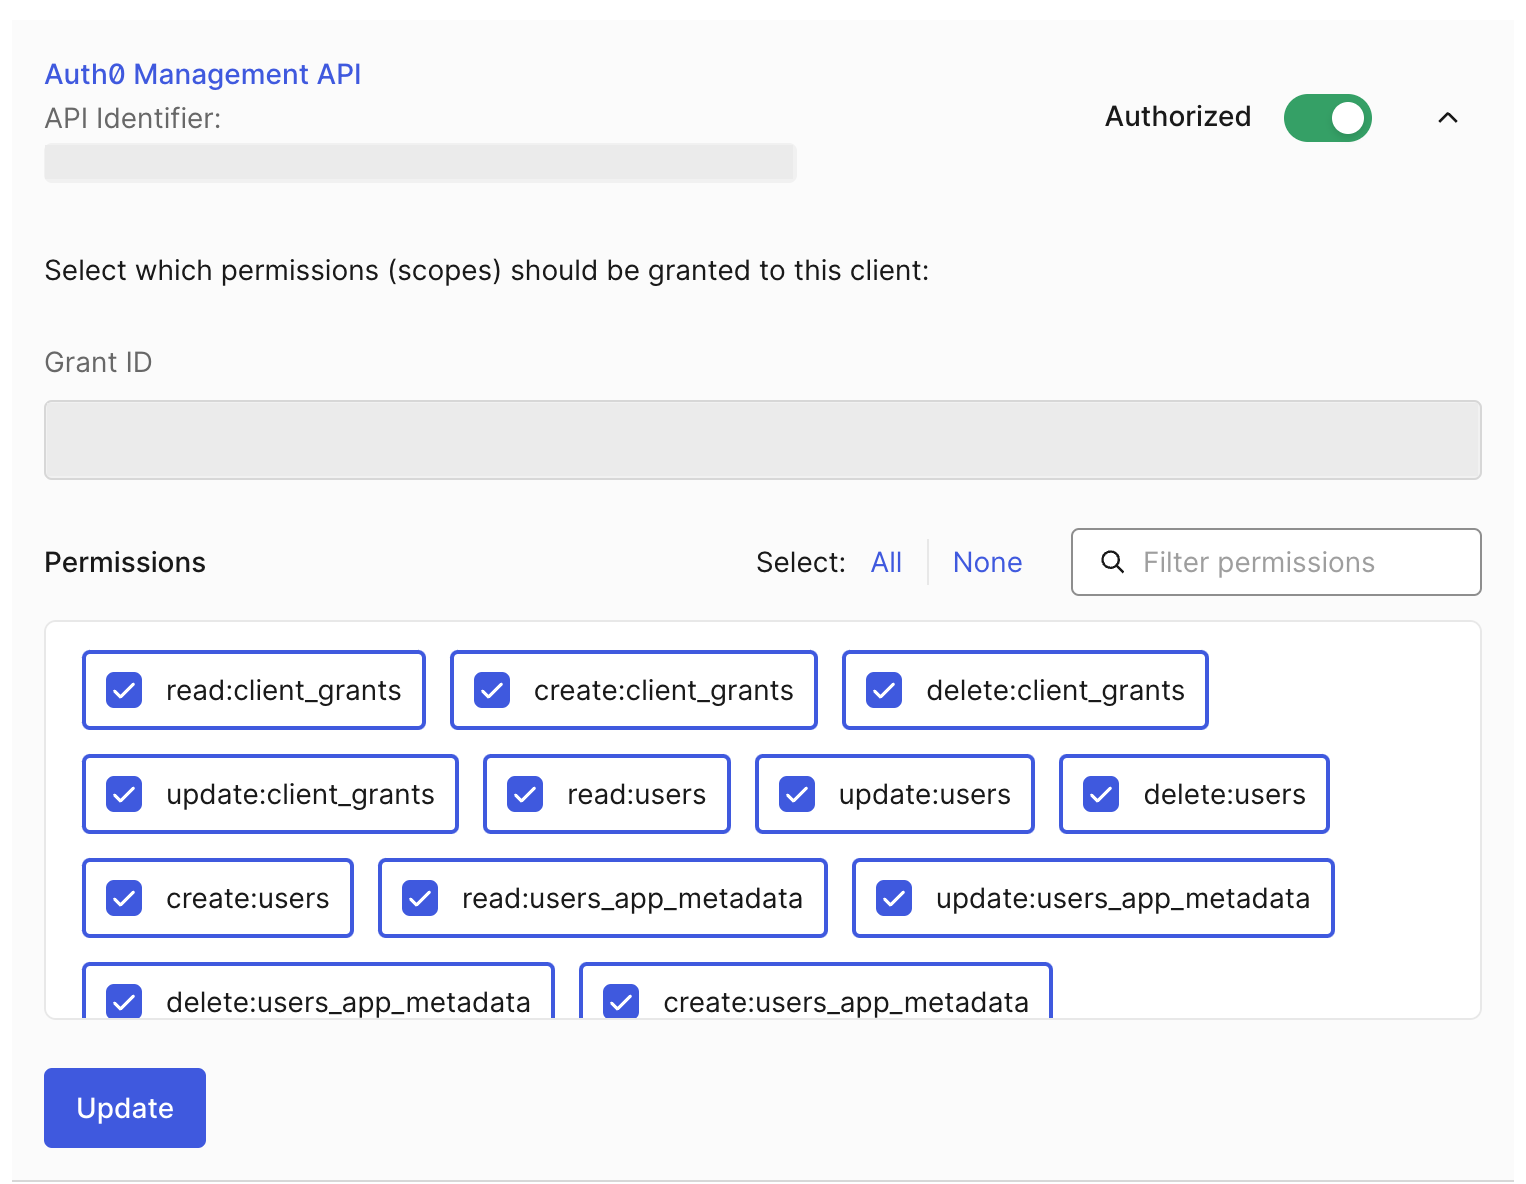Screen dimensions: 1526x1184
Task: Uncheck read:users permission
Action: (x=525, y=794)
